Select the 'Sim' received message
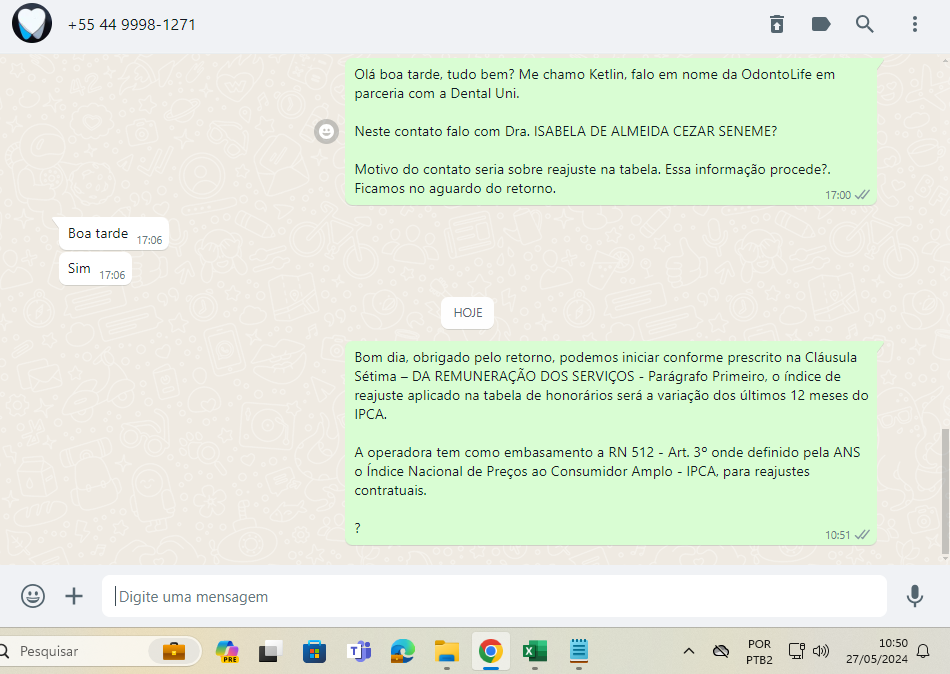This screenshot has width=950, height=674. pyautogui.click(x=95, y=269)
